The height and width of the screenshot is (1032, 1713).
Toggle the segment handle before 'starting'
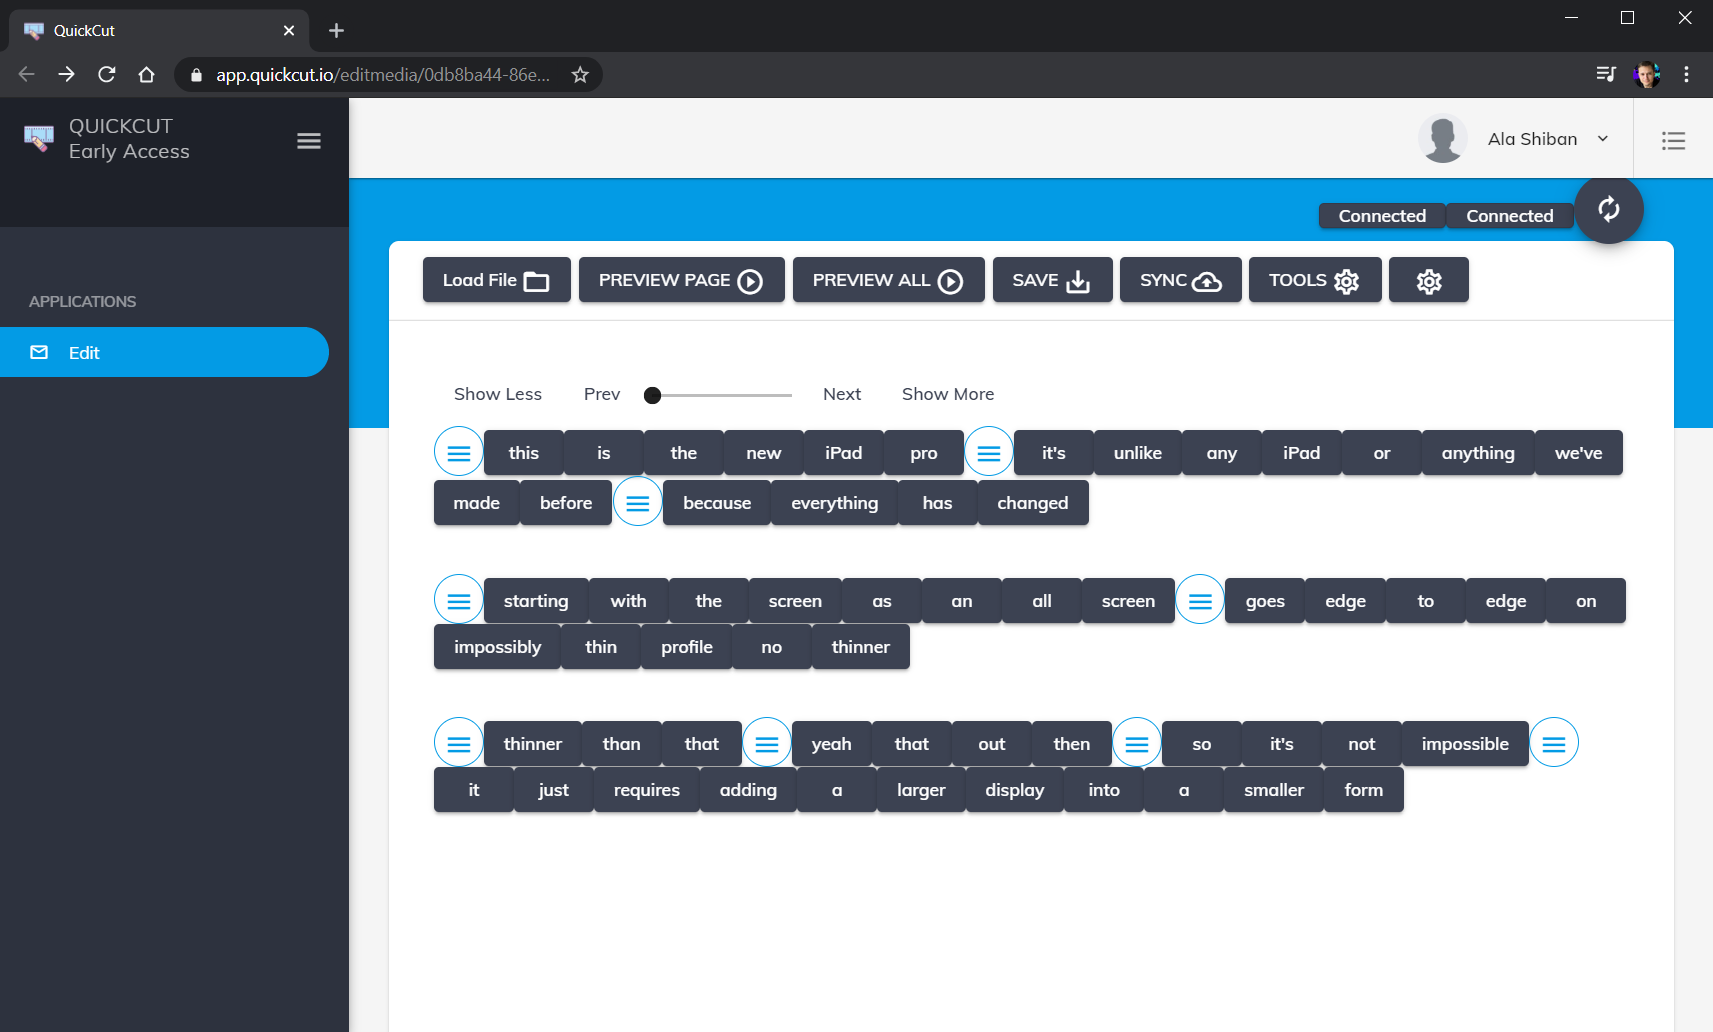[x=458, y=600]
